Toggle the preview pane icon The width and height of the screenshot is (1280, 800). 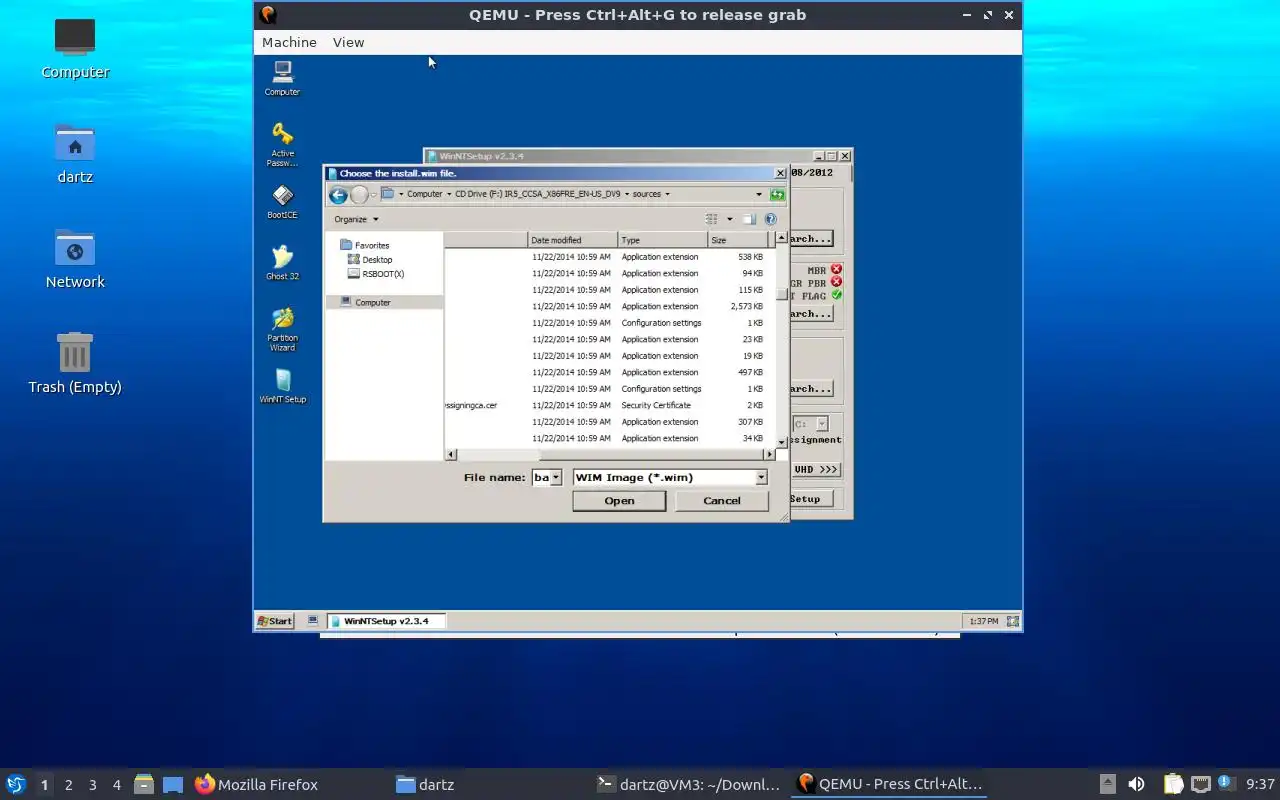749,219
